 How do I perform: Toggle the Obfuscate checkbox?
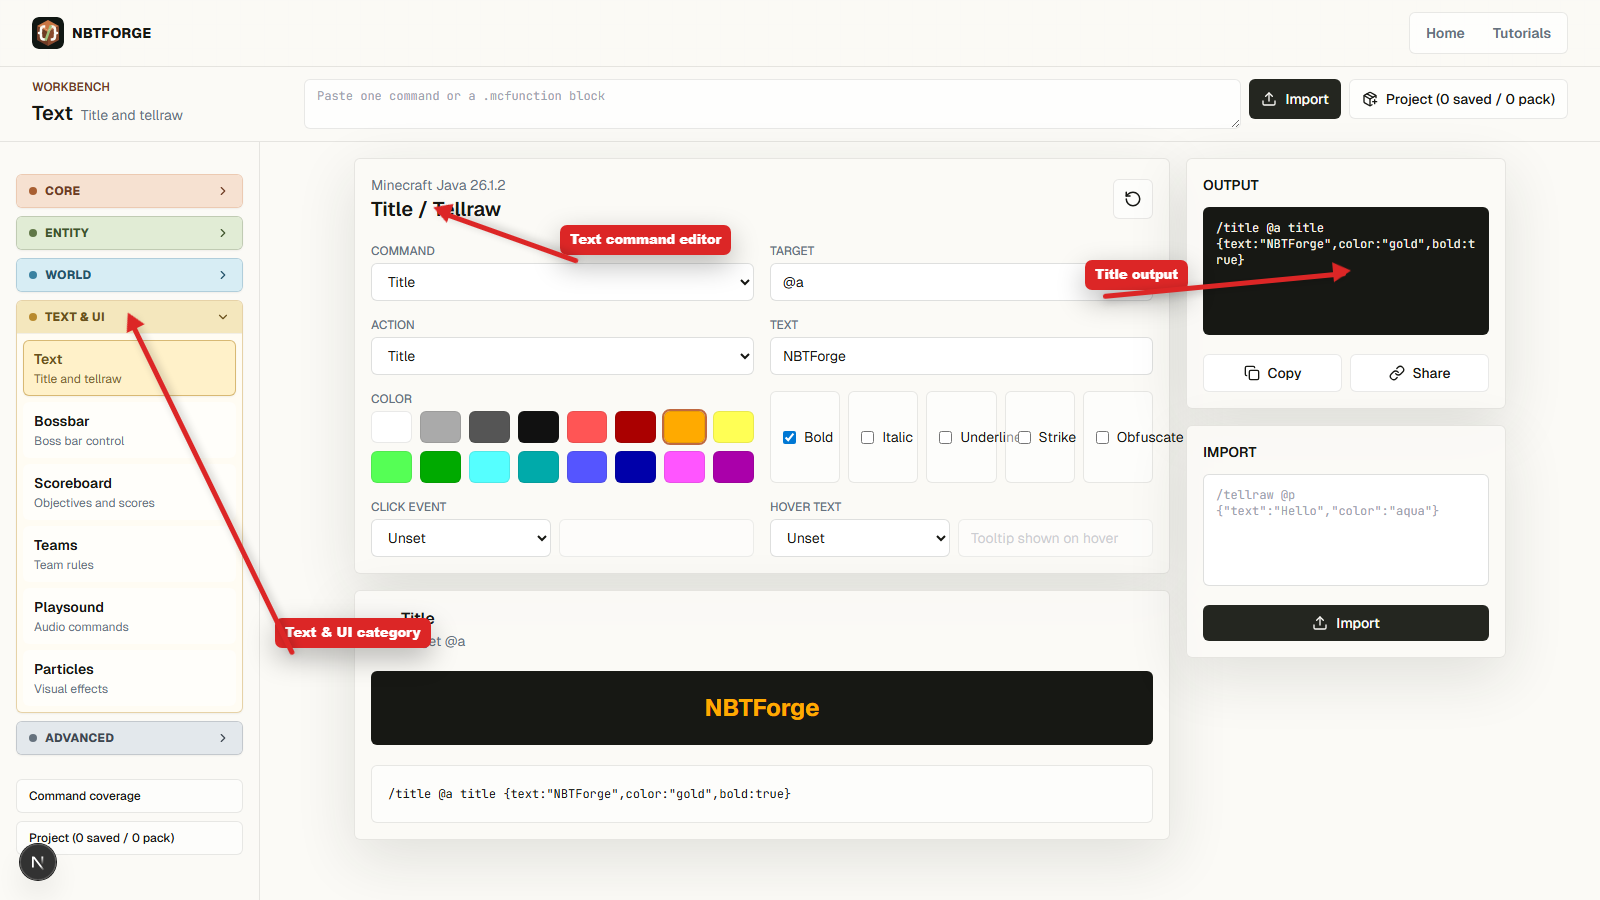(1102, 437)
